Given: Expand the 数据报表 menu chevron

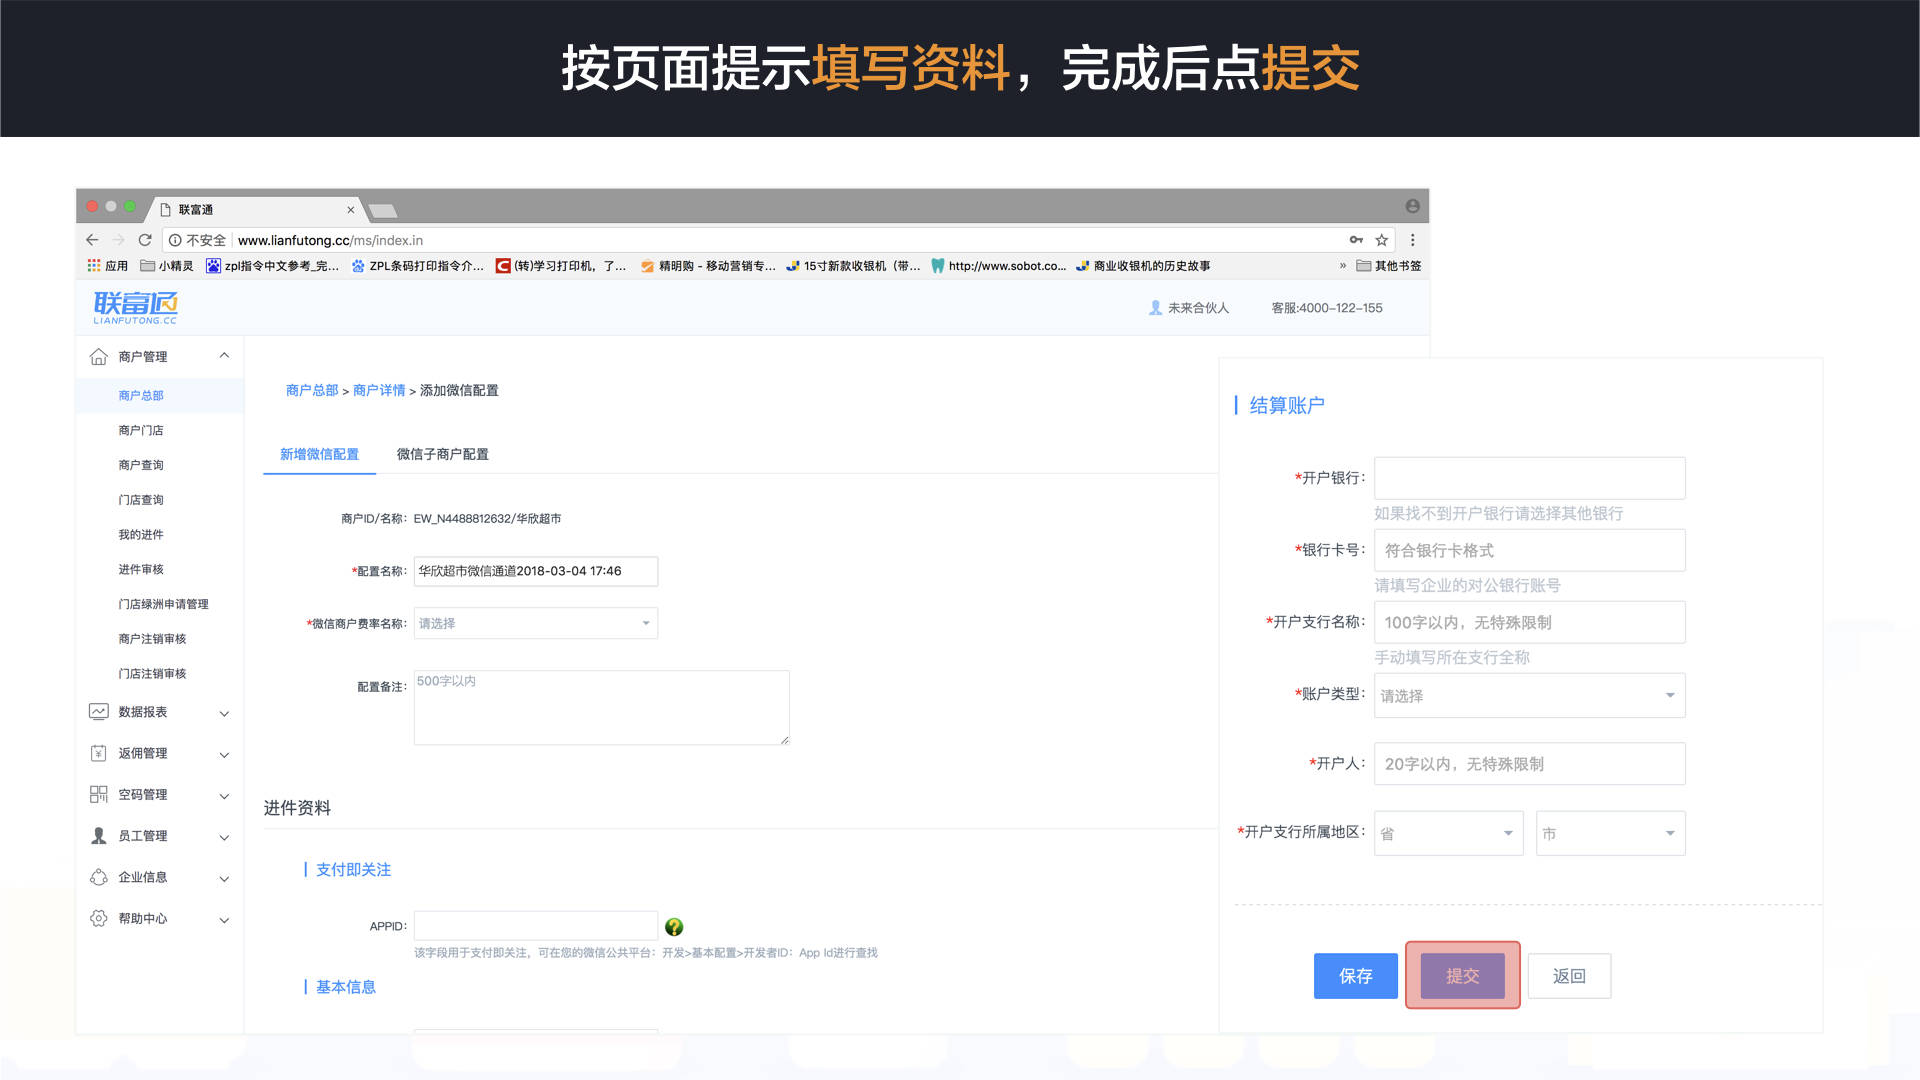Looking at the screenshot, I should coord(224,713).
